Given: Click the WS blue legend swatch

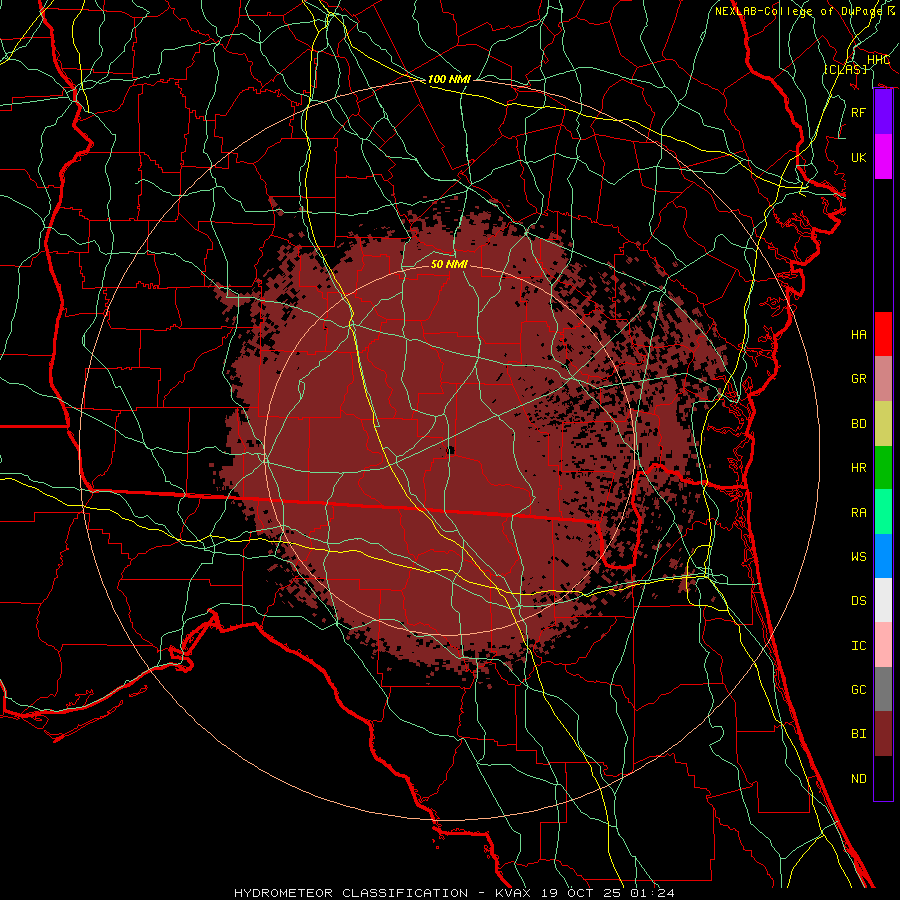Looking at the screenshot, I should click(883, 556).
